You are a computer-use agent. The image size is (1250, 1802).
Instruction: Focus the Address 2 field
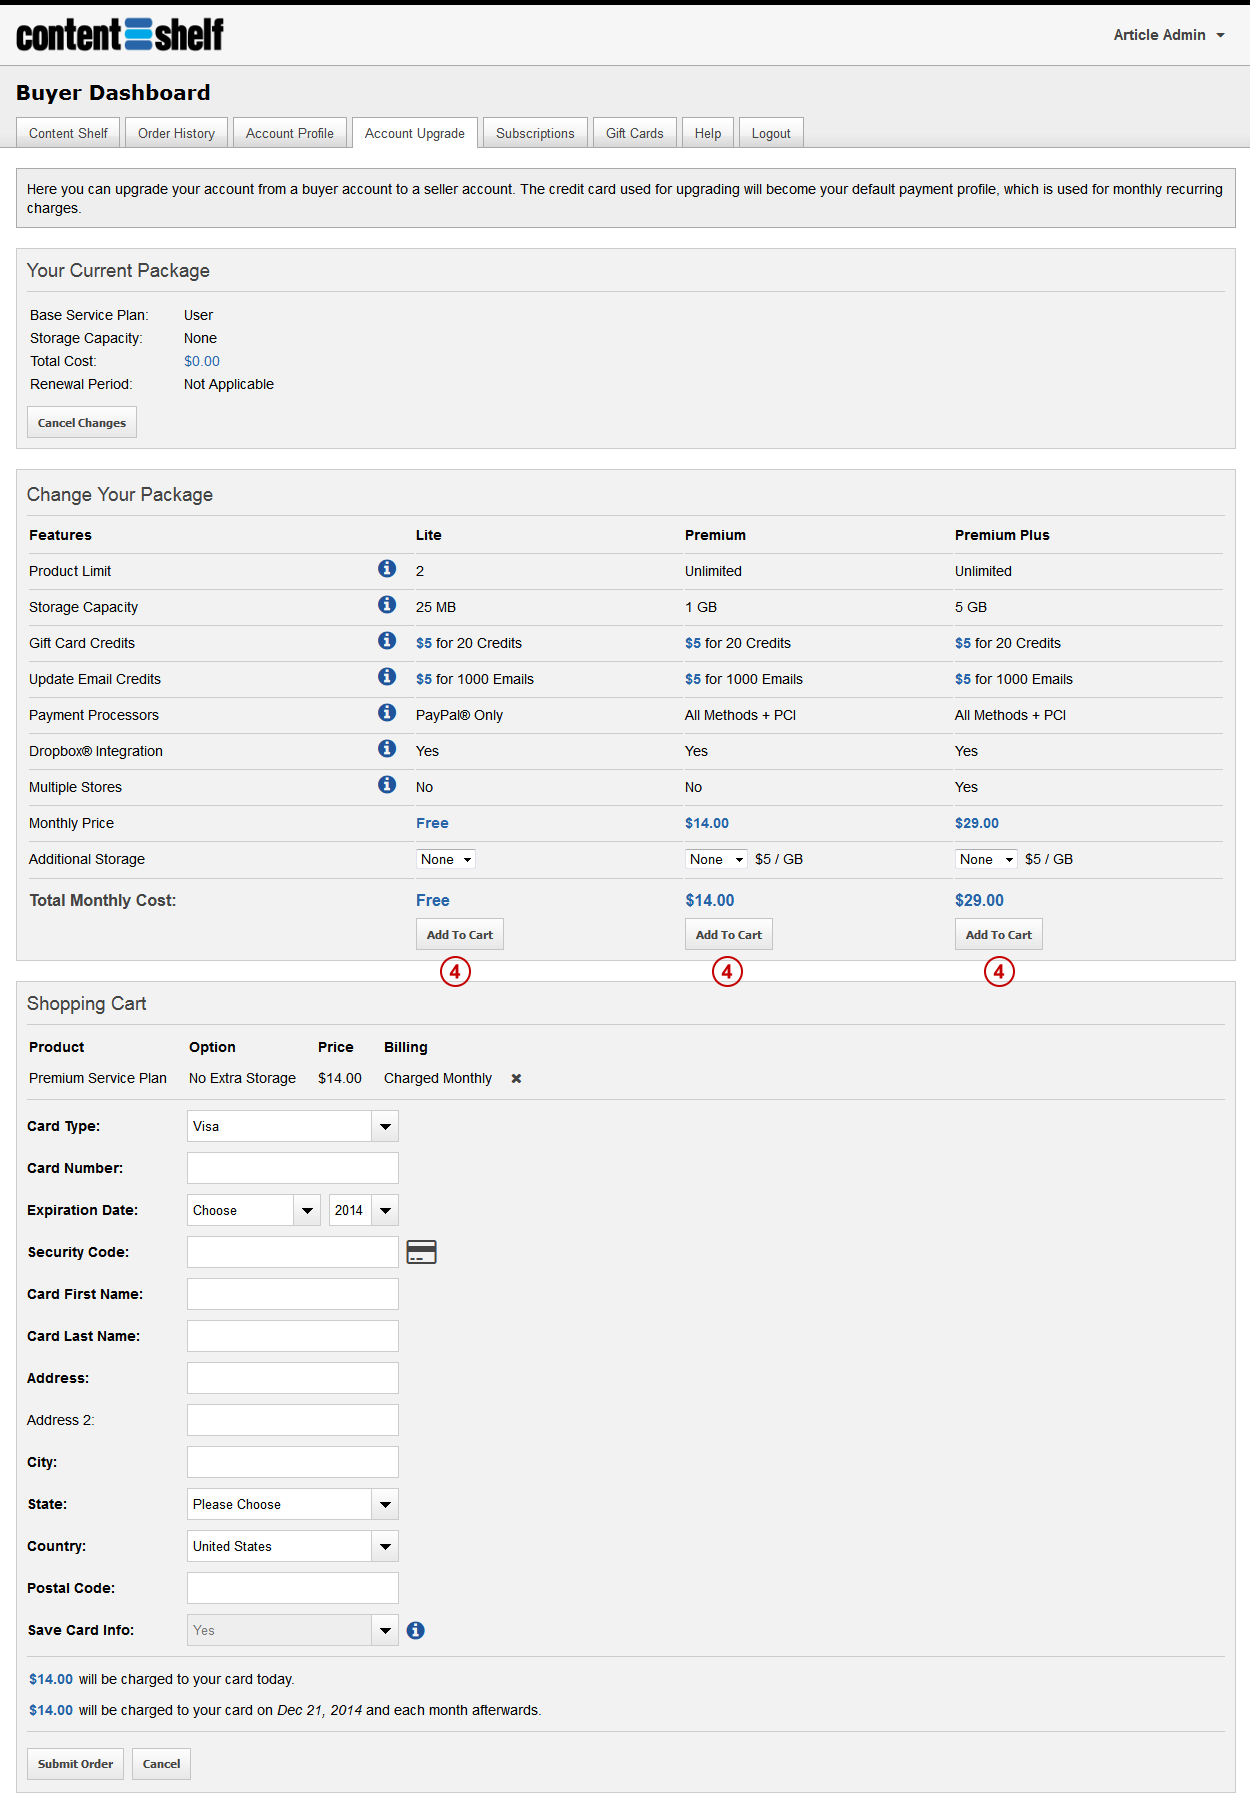point(293,1420)
